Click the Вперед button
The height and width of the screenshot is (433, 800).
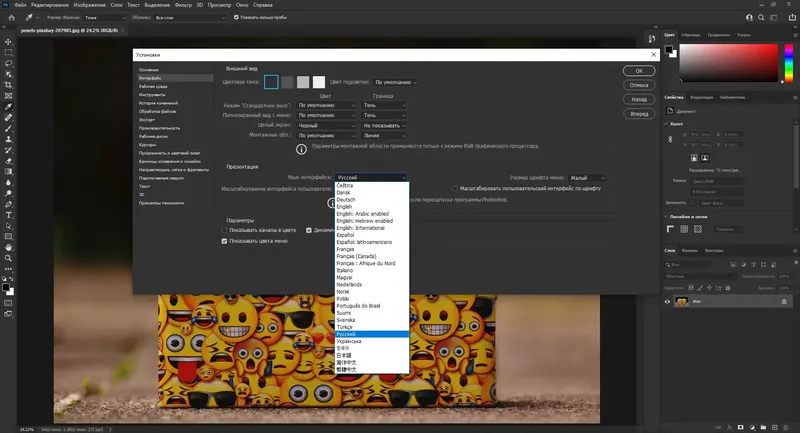click(x=639, y=114)
